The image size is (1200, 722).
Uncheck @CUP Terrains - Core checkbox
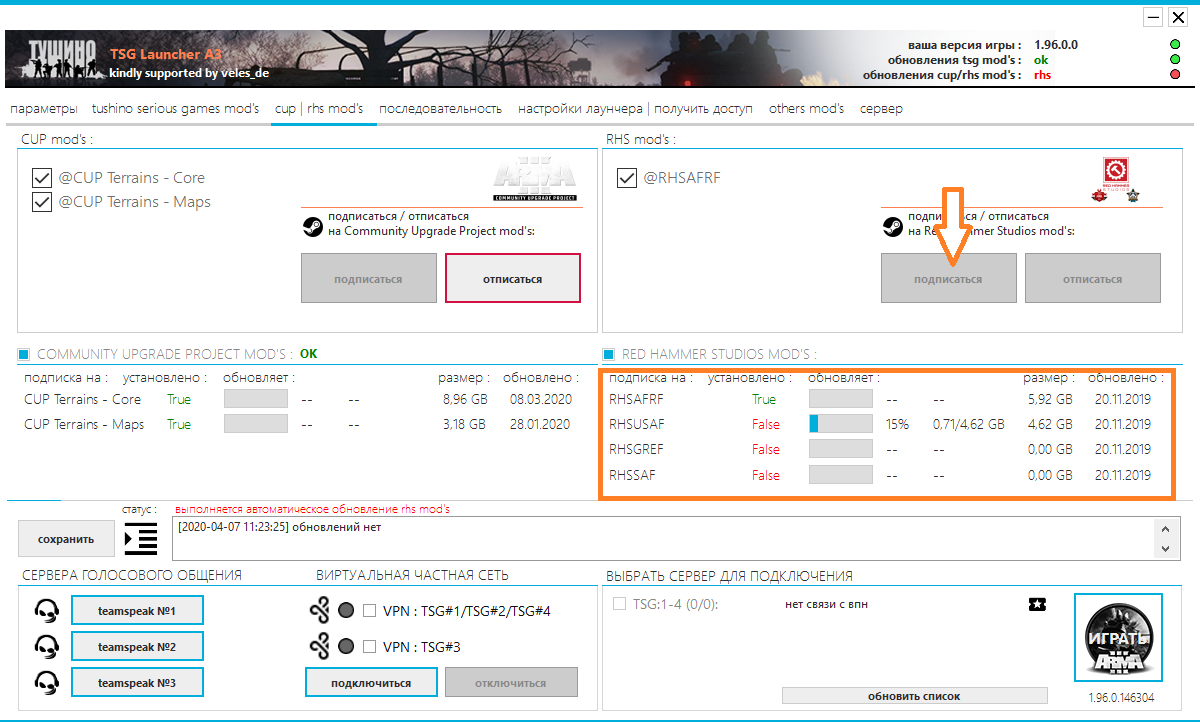[42, 178]
